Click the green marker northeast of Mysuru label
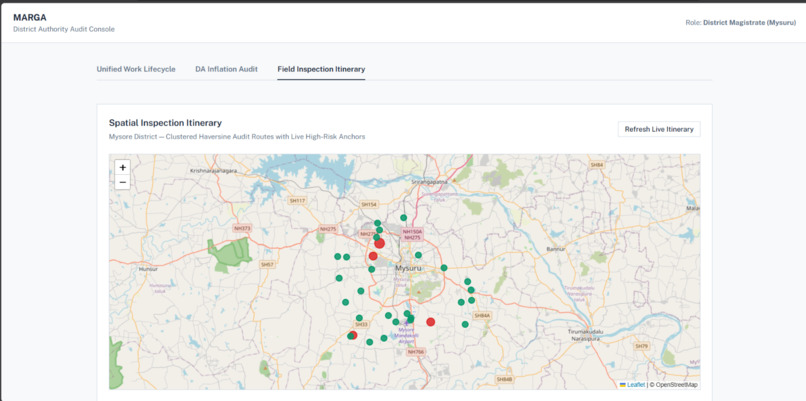Screen dimensions: 806x401 click(418, 255)
